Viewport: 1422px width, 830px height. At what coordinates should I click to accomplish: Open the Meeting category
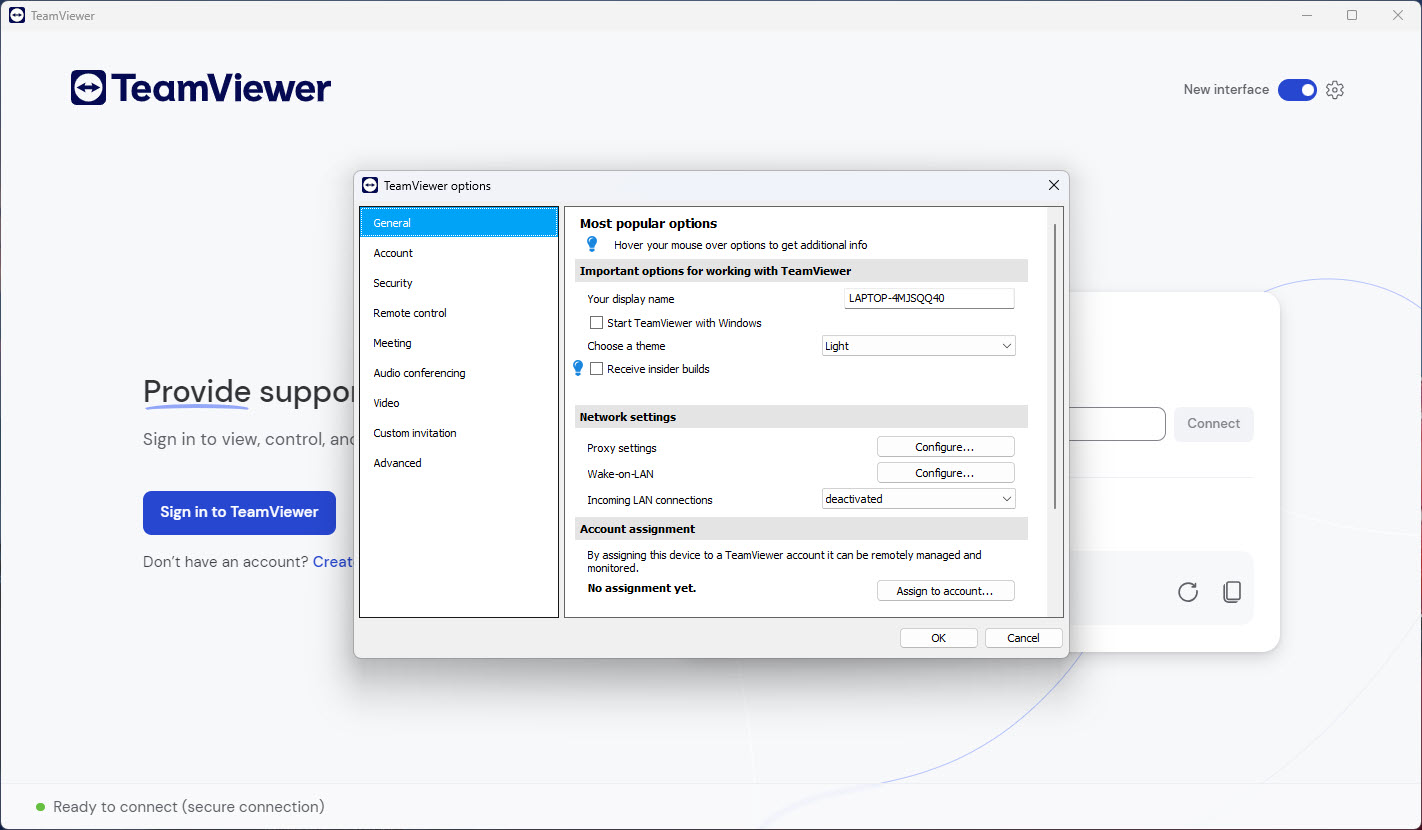point(459,343)
